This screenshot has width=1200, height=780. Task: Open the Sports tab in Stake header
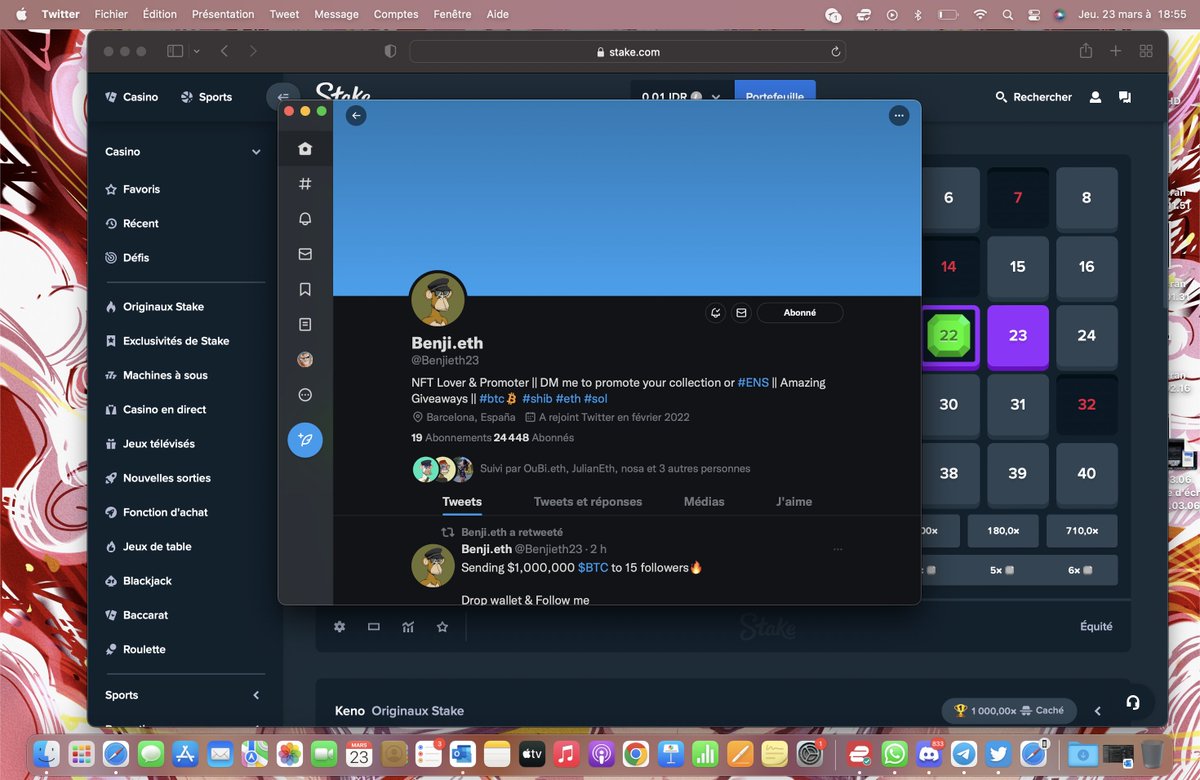click(206, 97)
